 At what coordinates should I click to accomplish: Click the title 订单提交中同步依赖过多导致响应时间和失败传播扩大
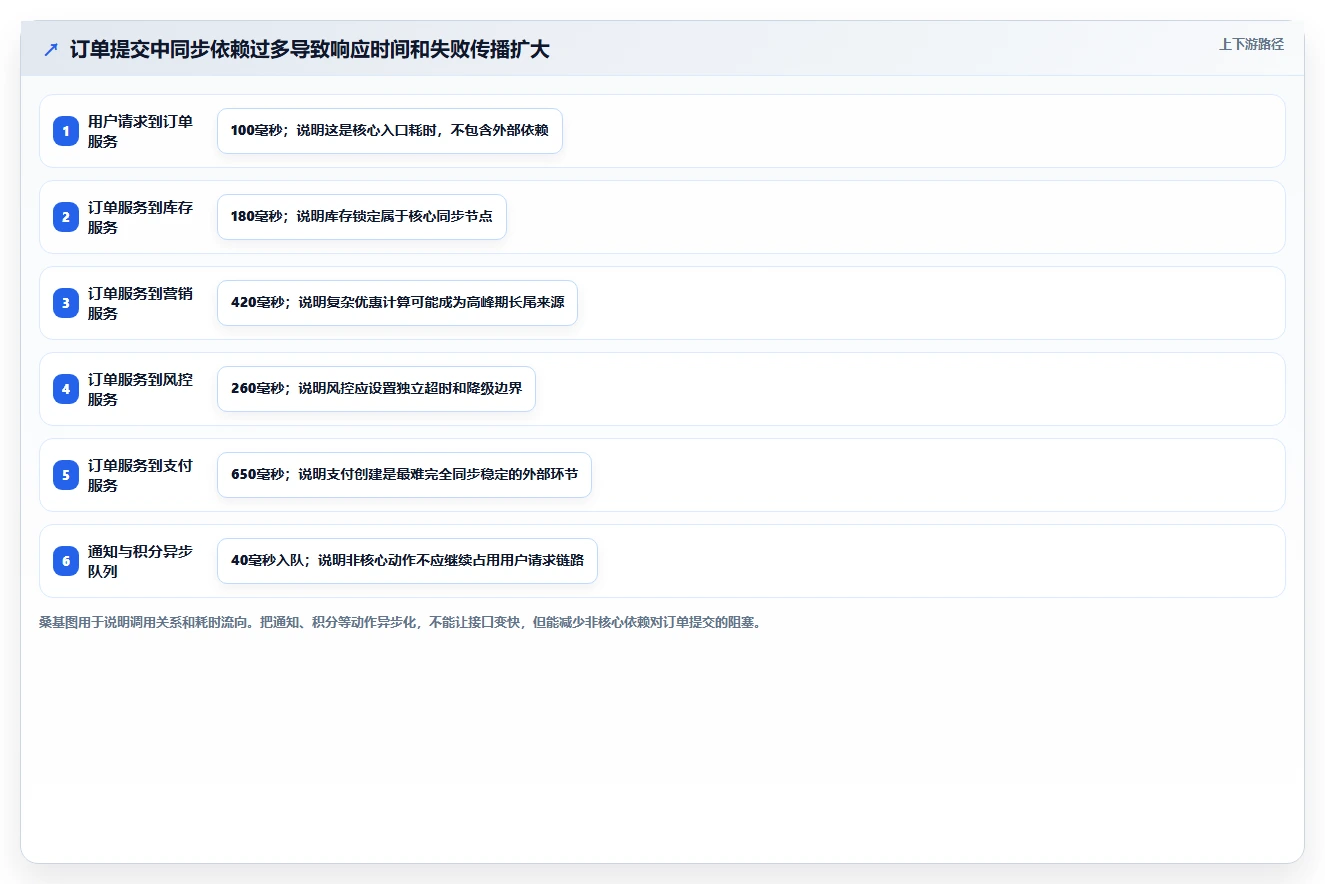point(310,50)
